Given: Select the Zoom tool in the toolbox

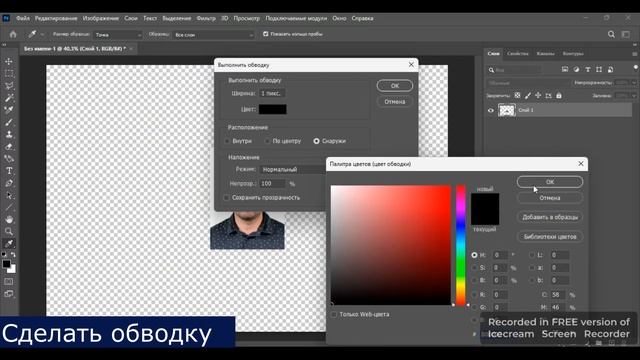Looking at the screenshot, I should 9,231.
